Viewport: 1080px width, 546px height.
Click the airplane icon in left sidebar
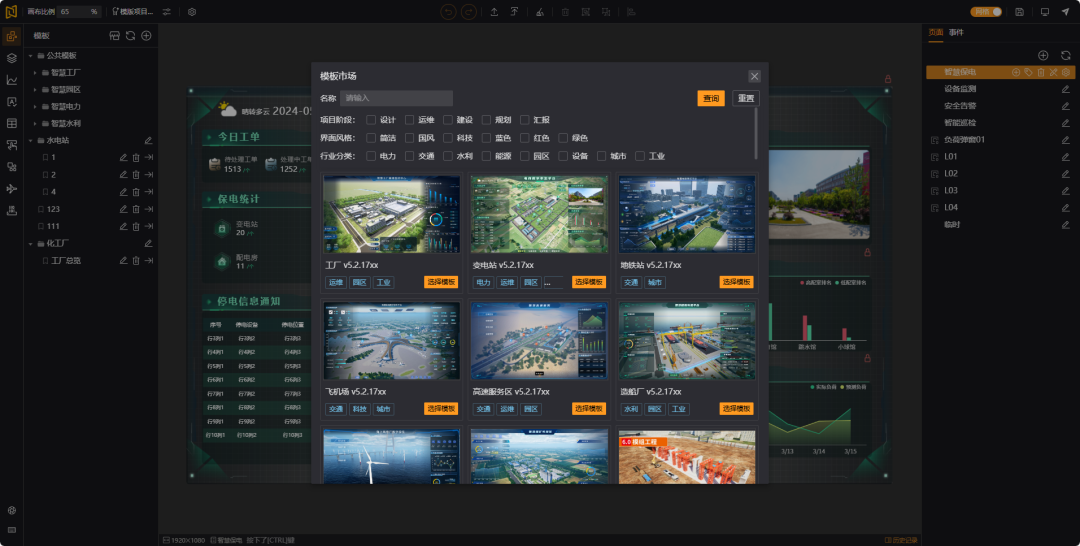coord(12,189)
